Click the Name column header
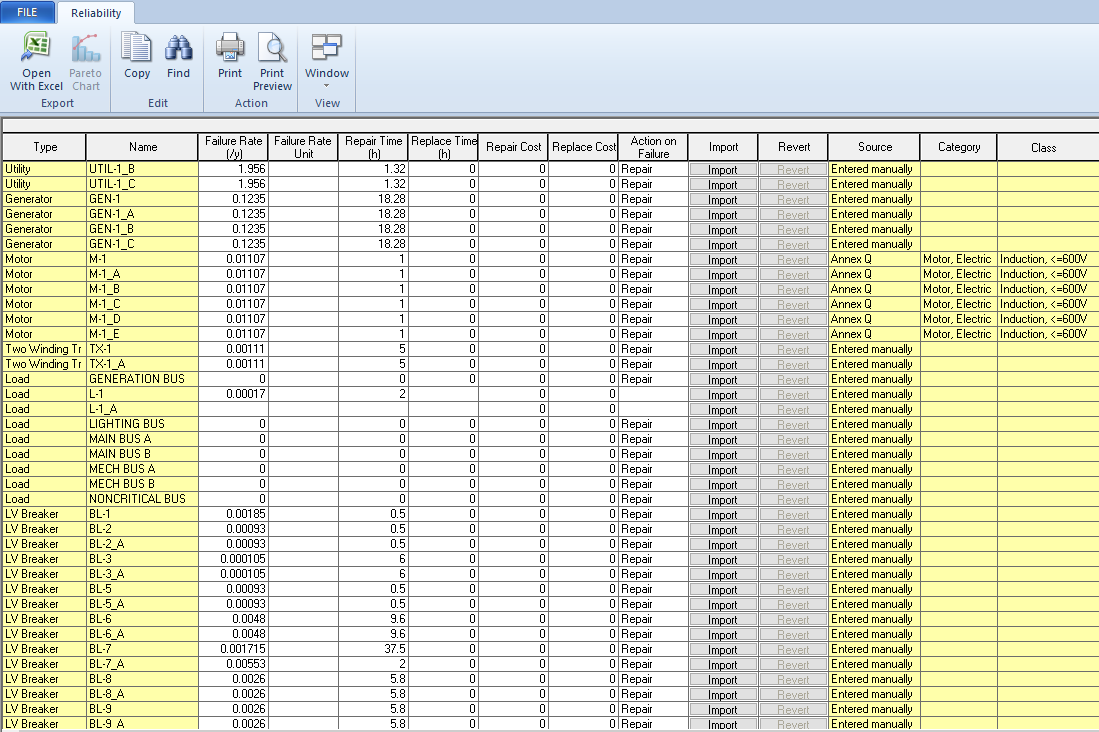Screen dimensions: 1099x732 143,147
